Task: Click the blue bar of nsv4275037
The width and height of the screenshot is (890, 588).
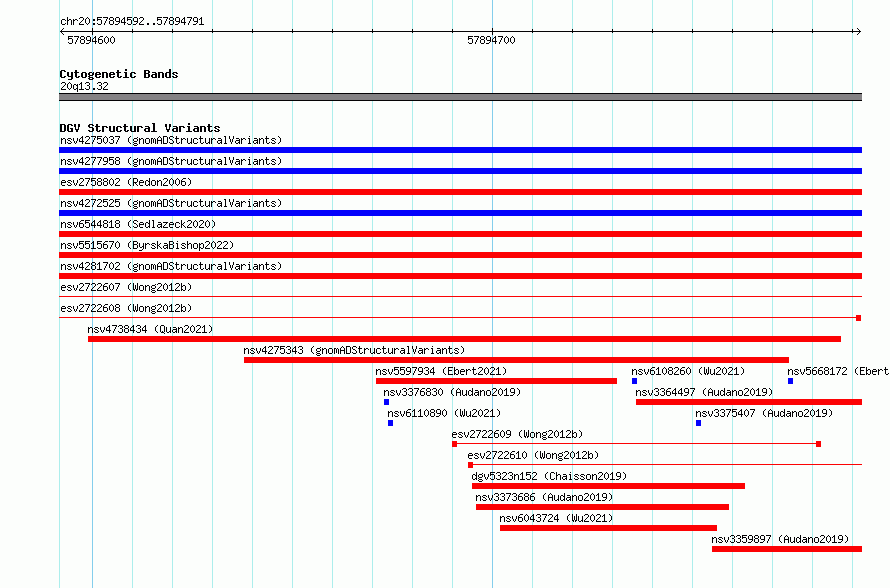Action: 460,150
